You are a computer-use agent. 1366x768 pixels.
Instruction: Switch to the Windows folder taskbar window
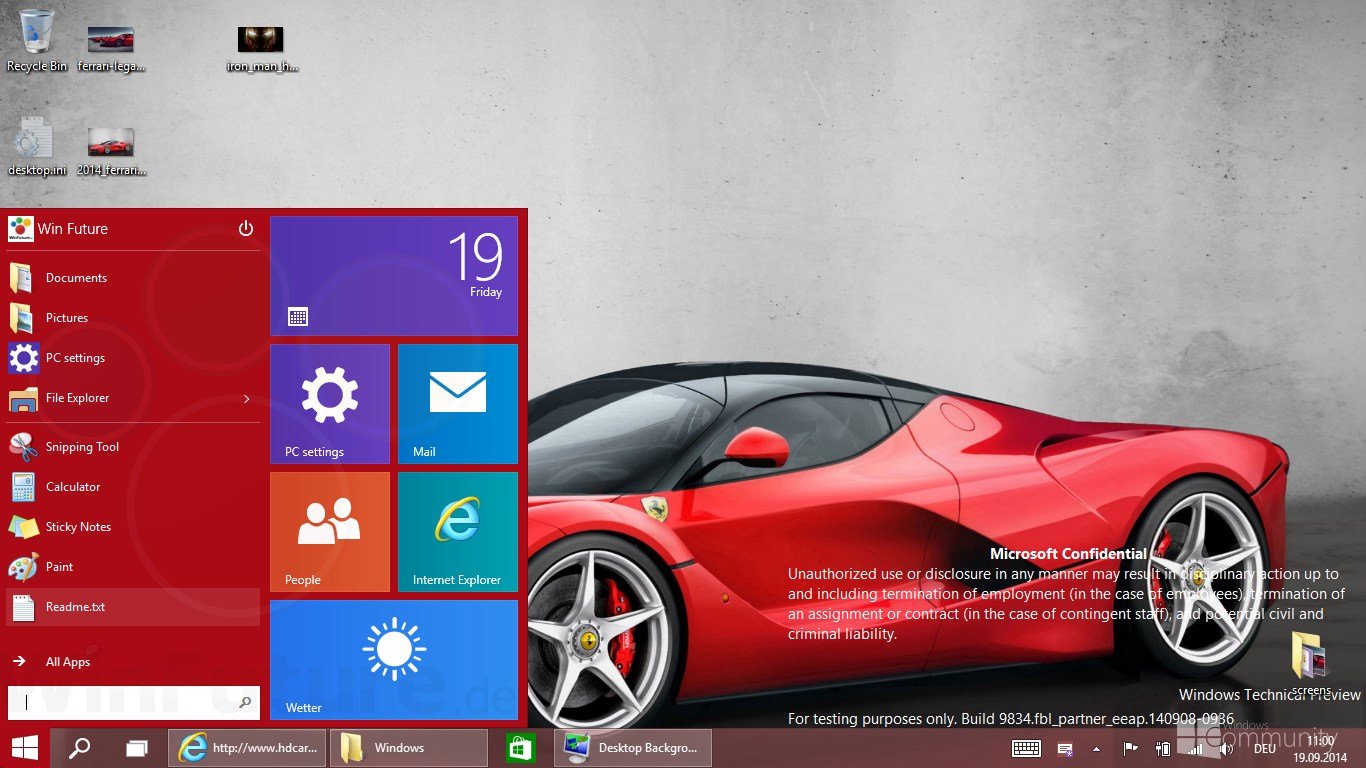tap(408, 748)
